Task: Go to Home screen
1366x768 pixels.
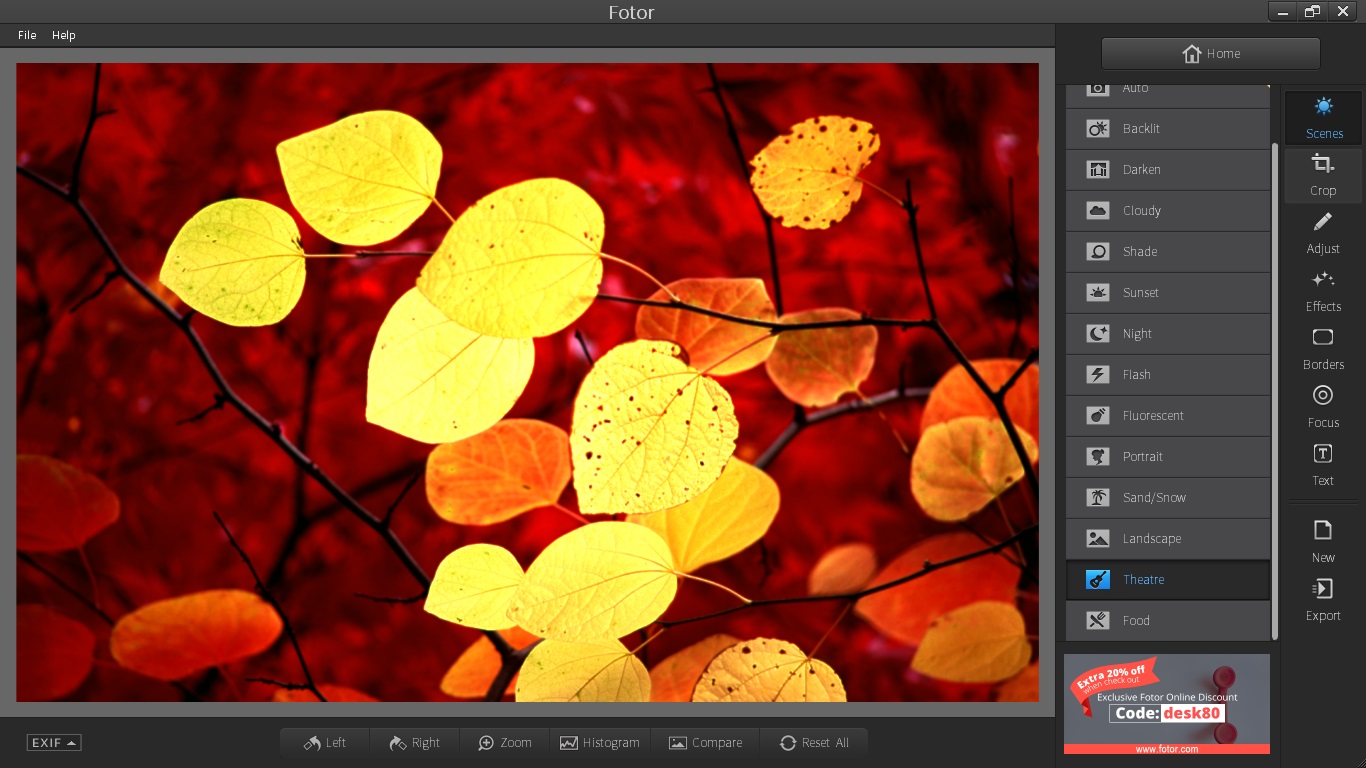Action: 1211,54
